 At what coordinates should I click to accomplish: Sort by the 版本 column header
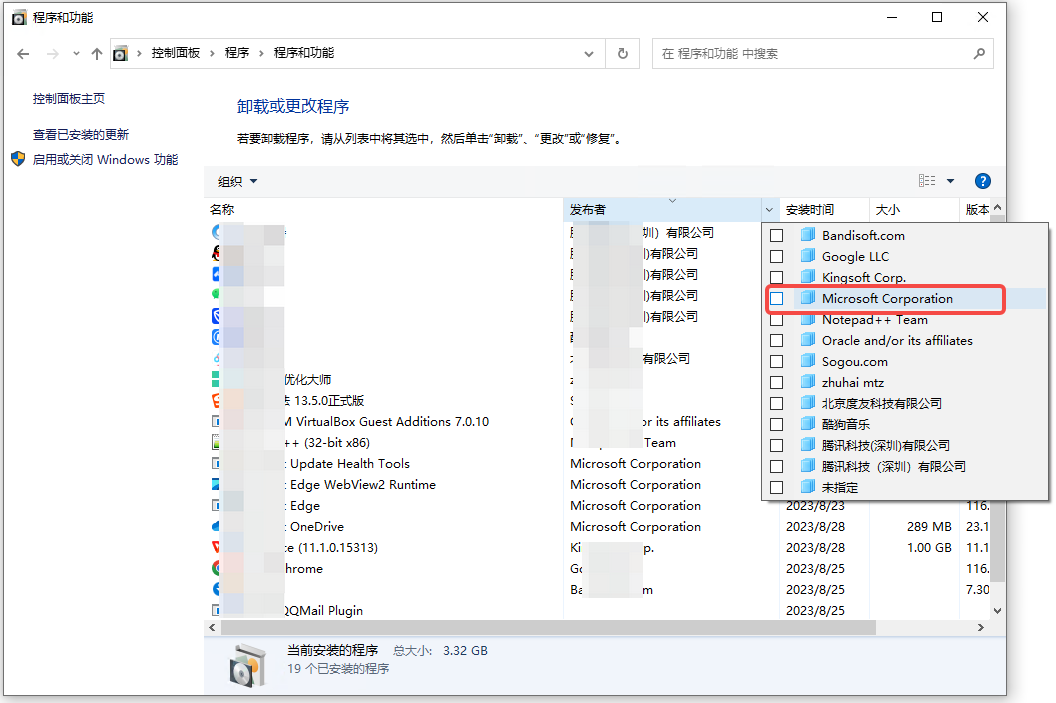click(977, 209)
